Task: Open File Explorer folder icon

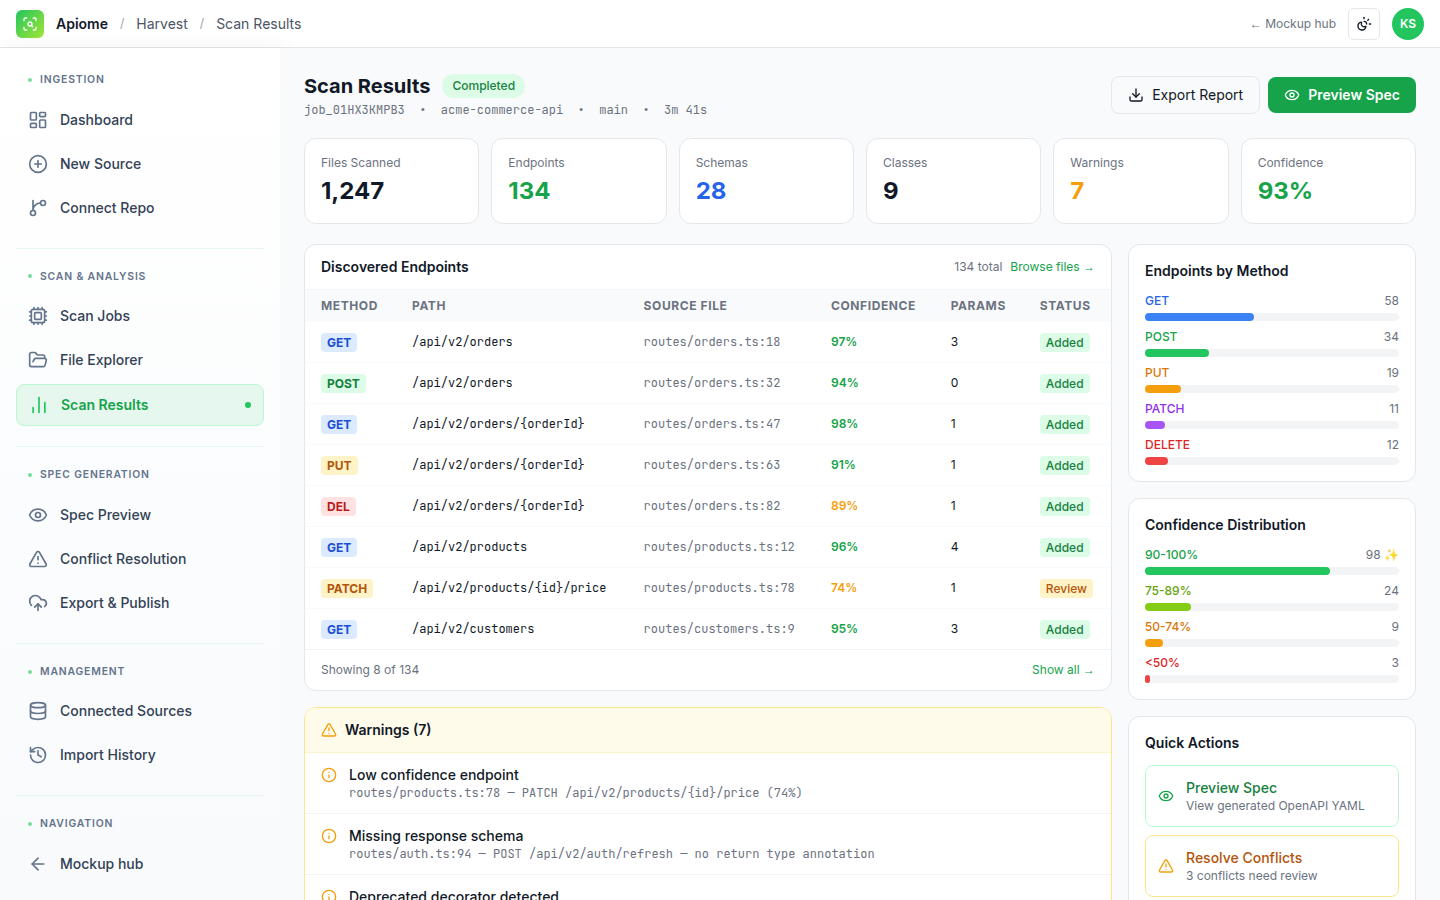Action: coord(38,360)
